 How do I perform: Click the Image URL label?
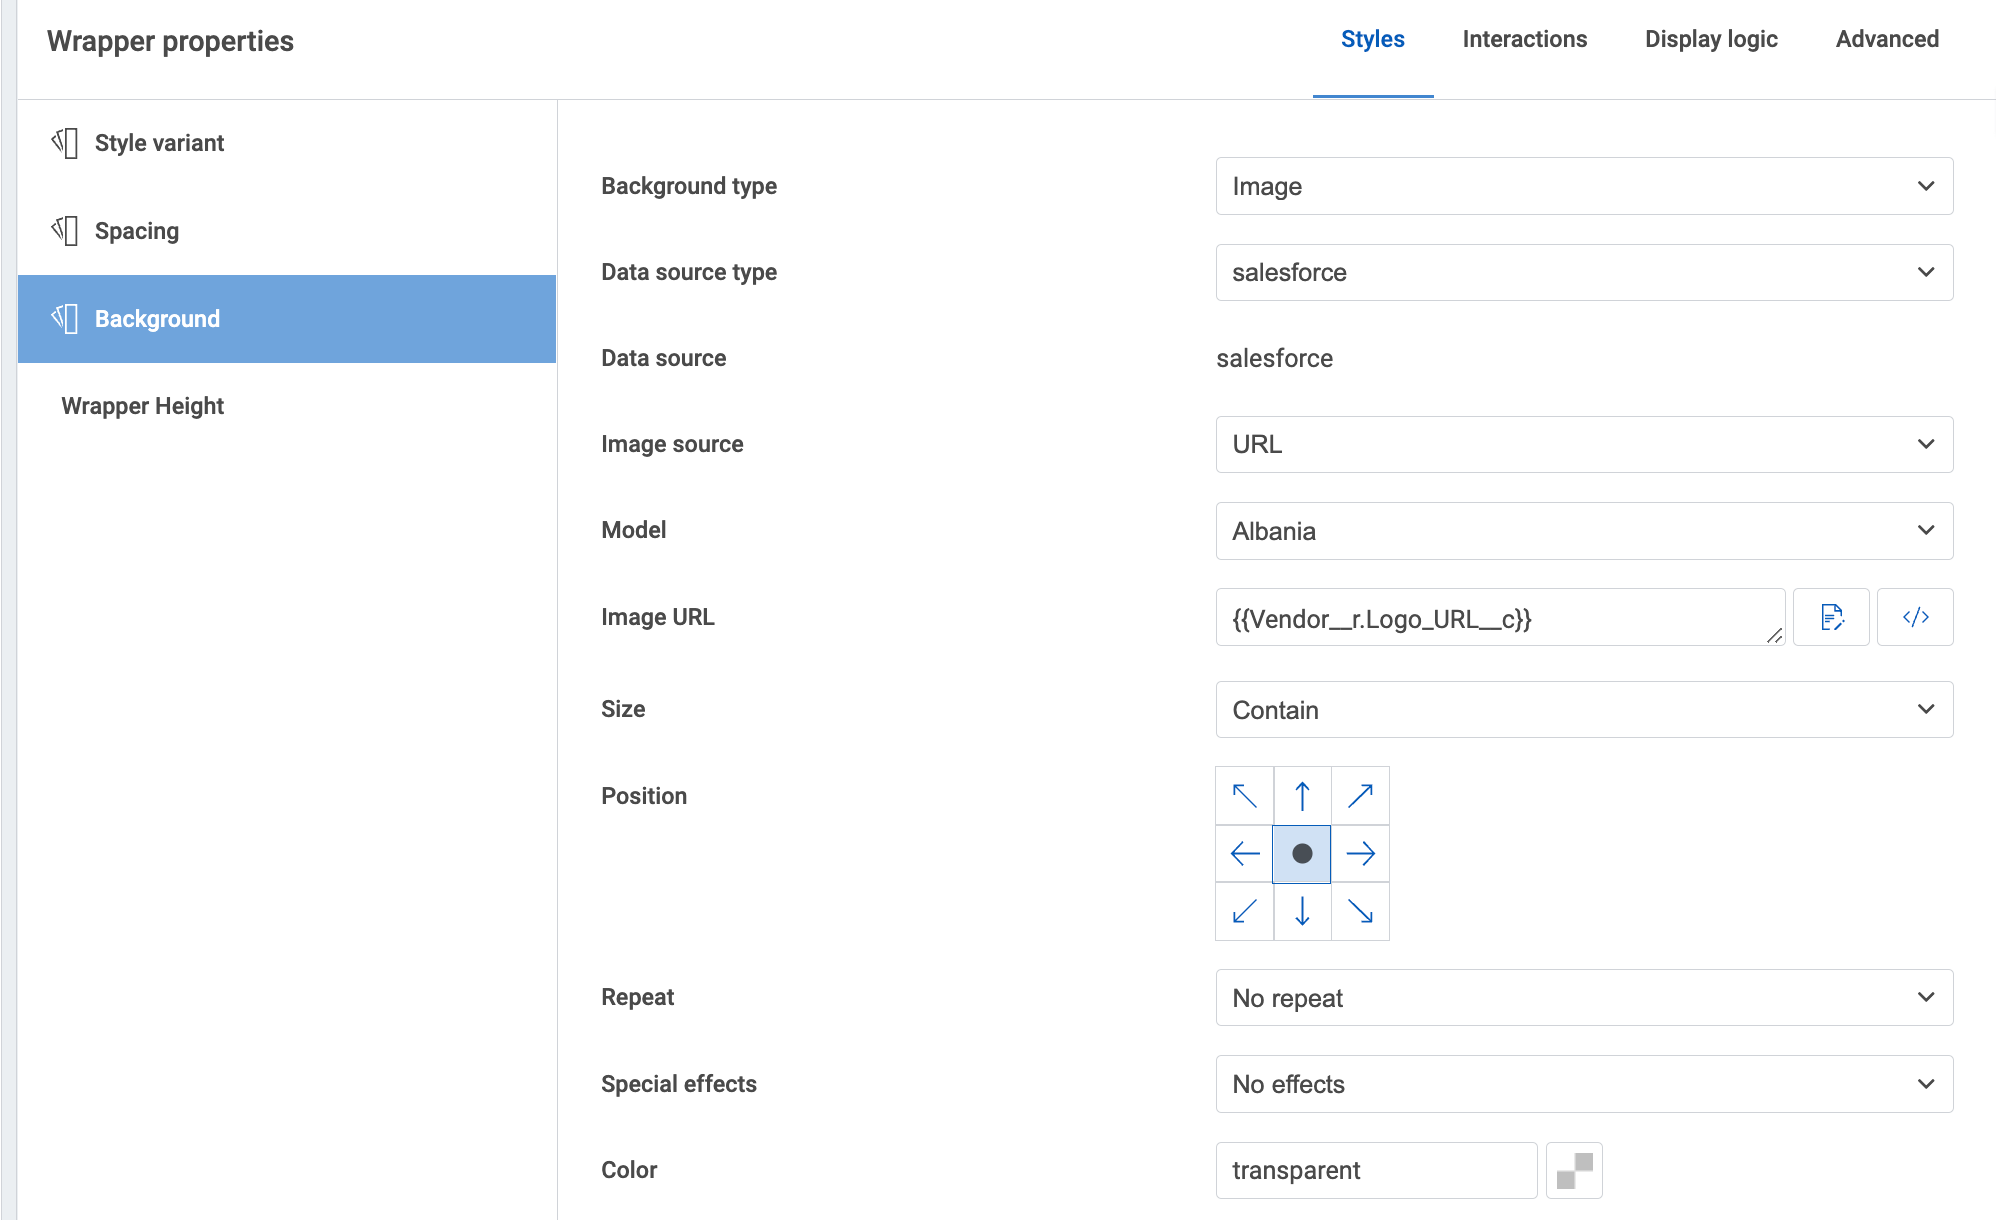658,617
